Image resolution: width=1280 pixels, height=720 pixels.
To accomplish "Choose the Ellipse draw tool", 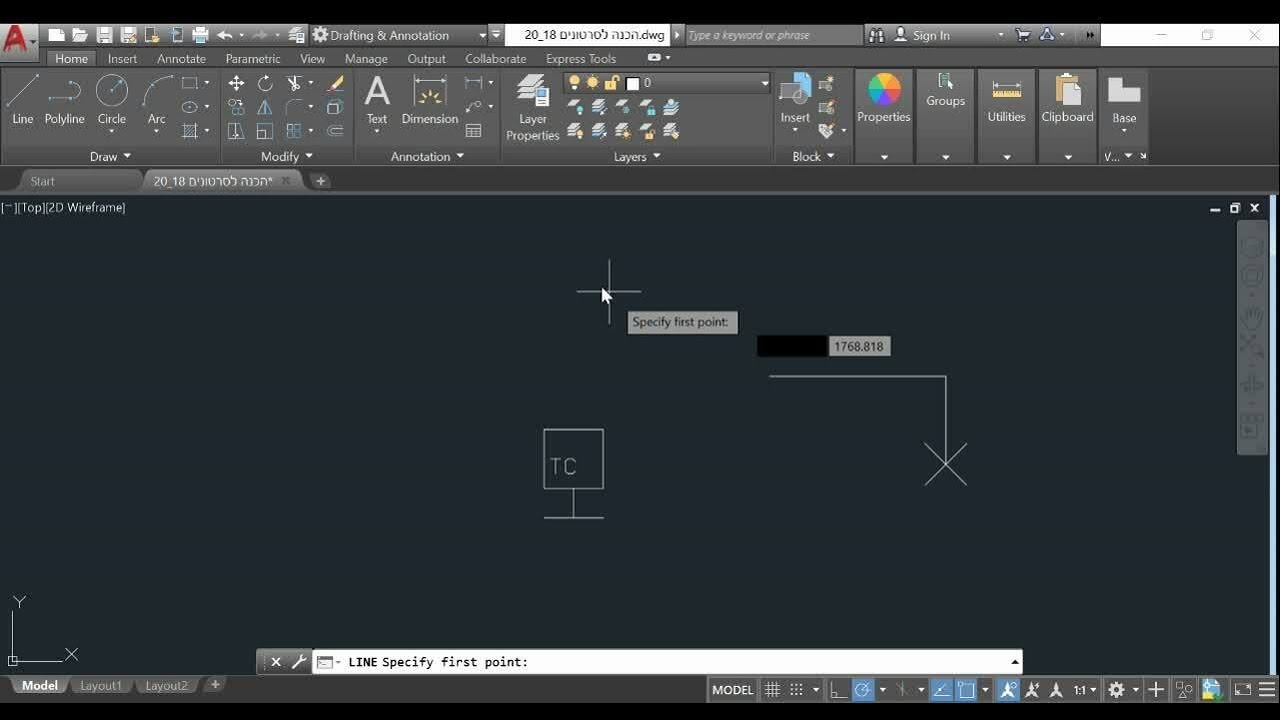I will point(190,107).
